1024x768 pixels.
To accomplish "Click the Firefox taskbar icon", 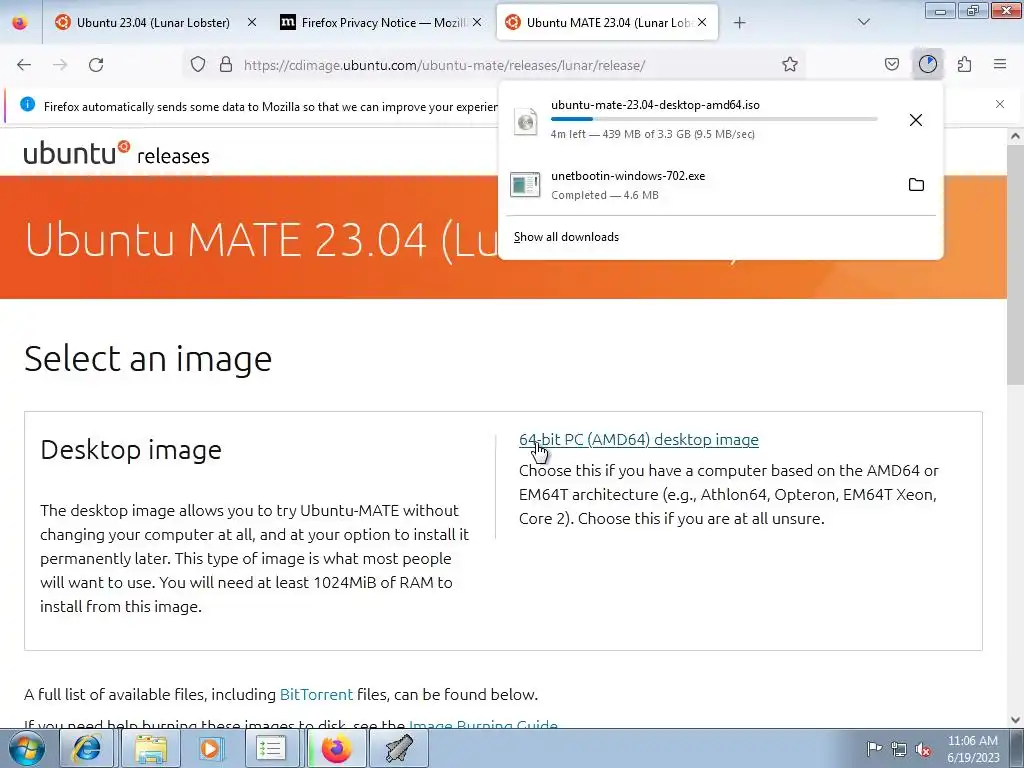I will [336, 748].
